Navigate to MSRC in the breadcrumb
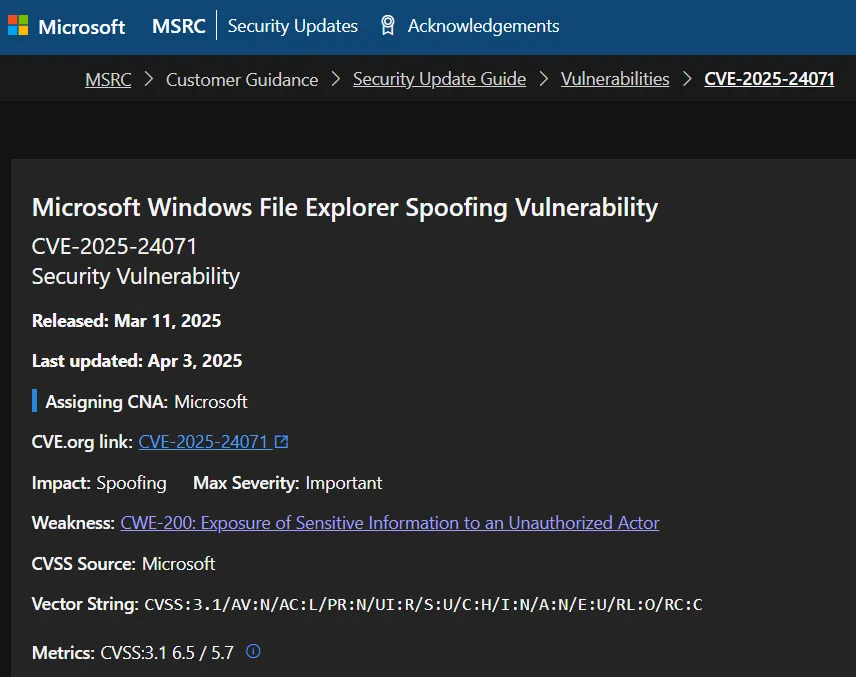Viewport: 856px width, 677px height. pyautogui.click(x=108, y=79)
